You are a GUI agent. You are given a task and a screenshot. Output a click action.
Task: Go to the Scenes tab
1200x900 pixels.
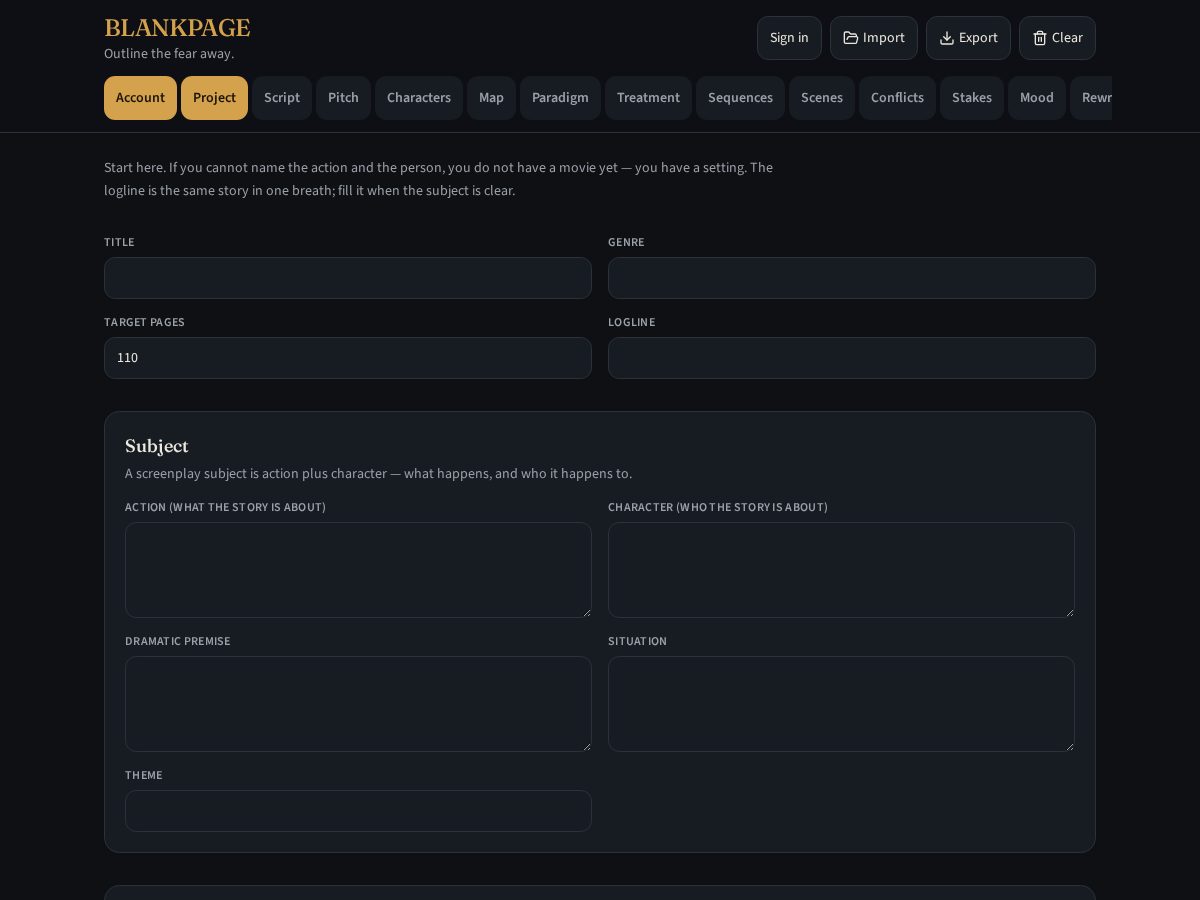822,98
